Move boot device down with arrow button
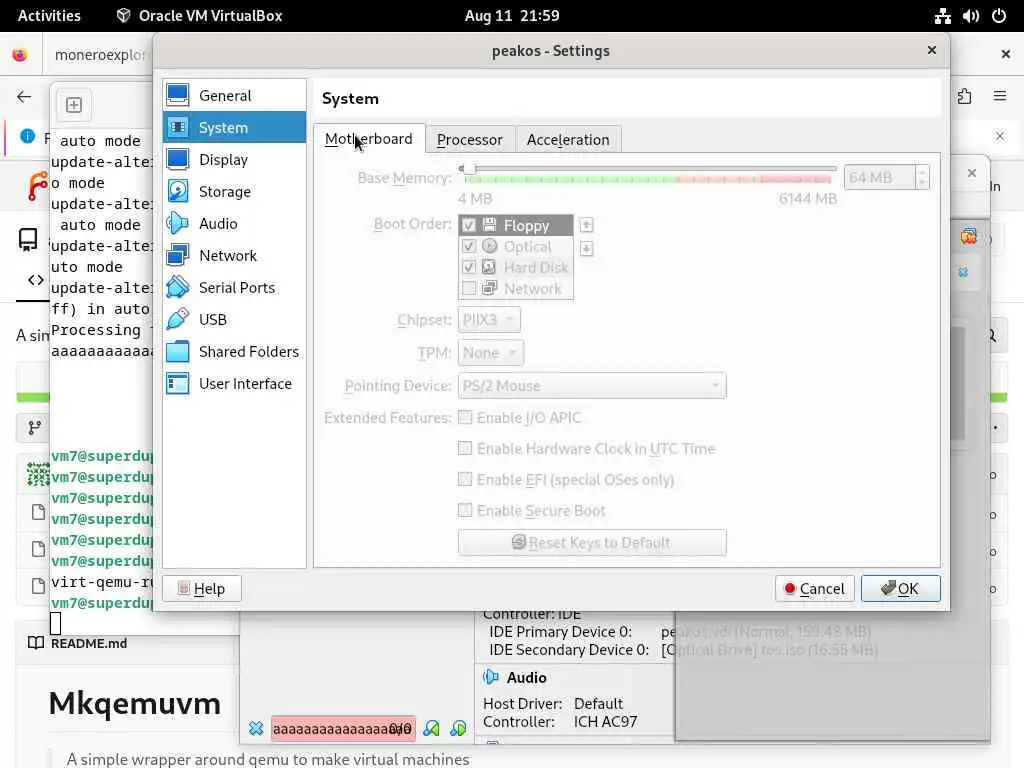 tap(586, 249)
